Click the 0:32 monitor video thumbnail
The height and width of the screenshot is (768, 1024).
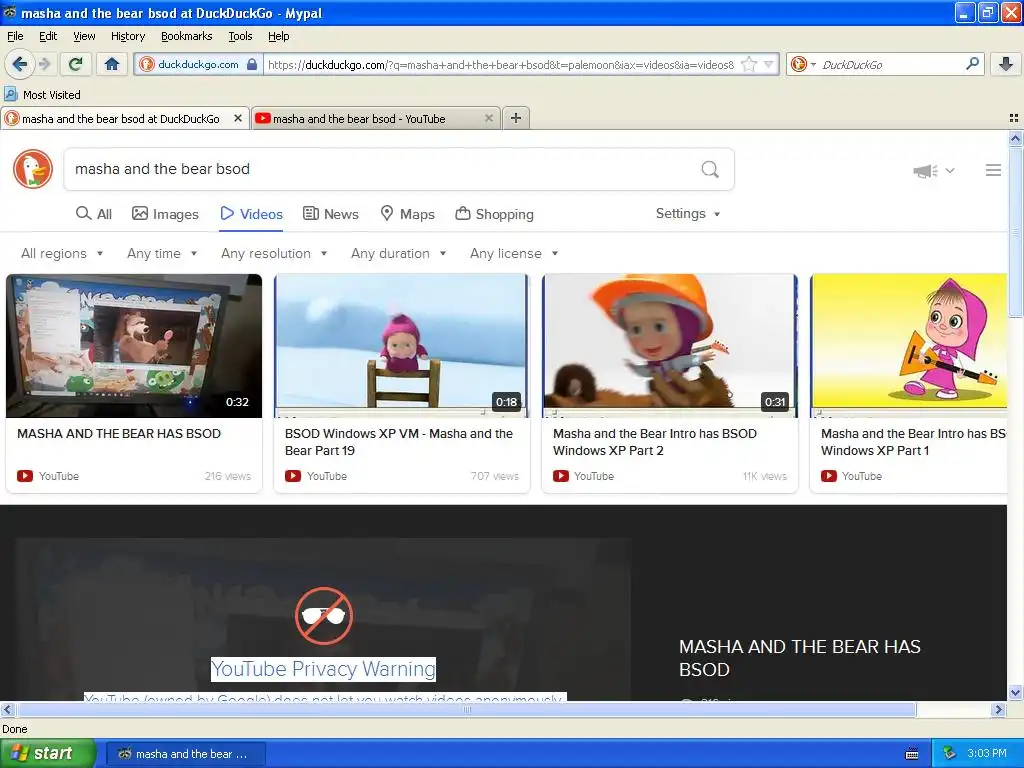[134, 345]
